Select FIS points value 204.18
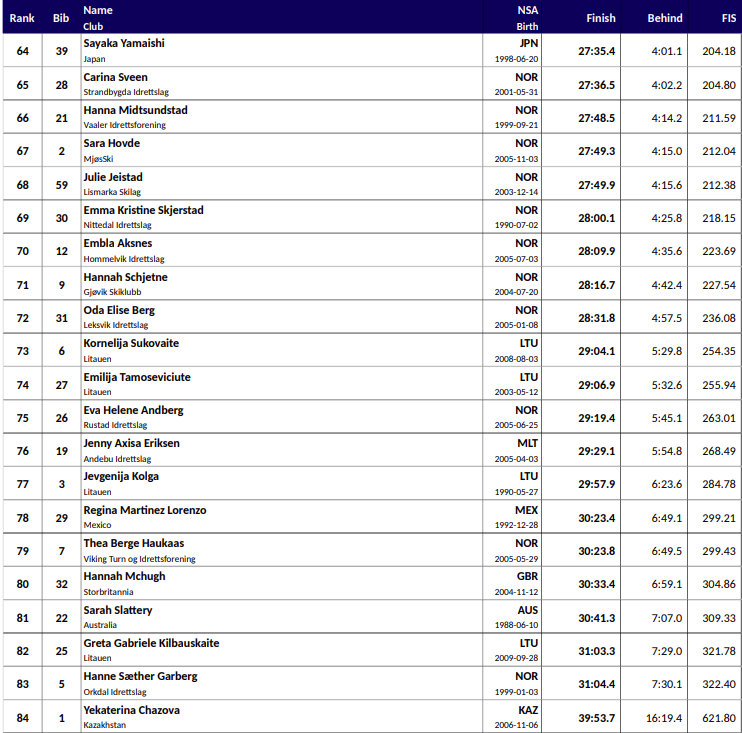Screen dimensions: 742x733 pyautogui.click(x=718, y=51)
